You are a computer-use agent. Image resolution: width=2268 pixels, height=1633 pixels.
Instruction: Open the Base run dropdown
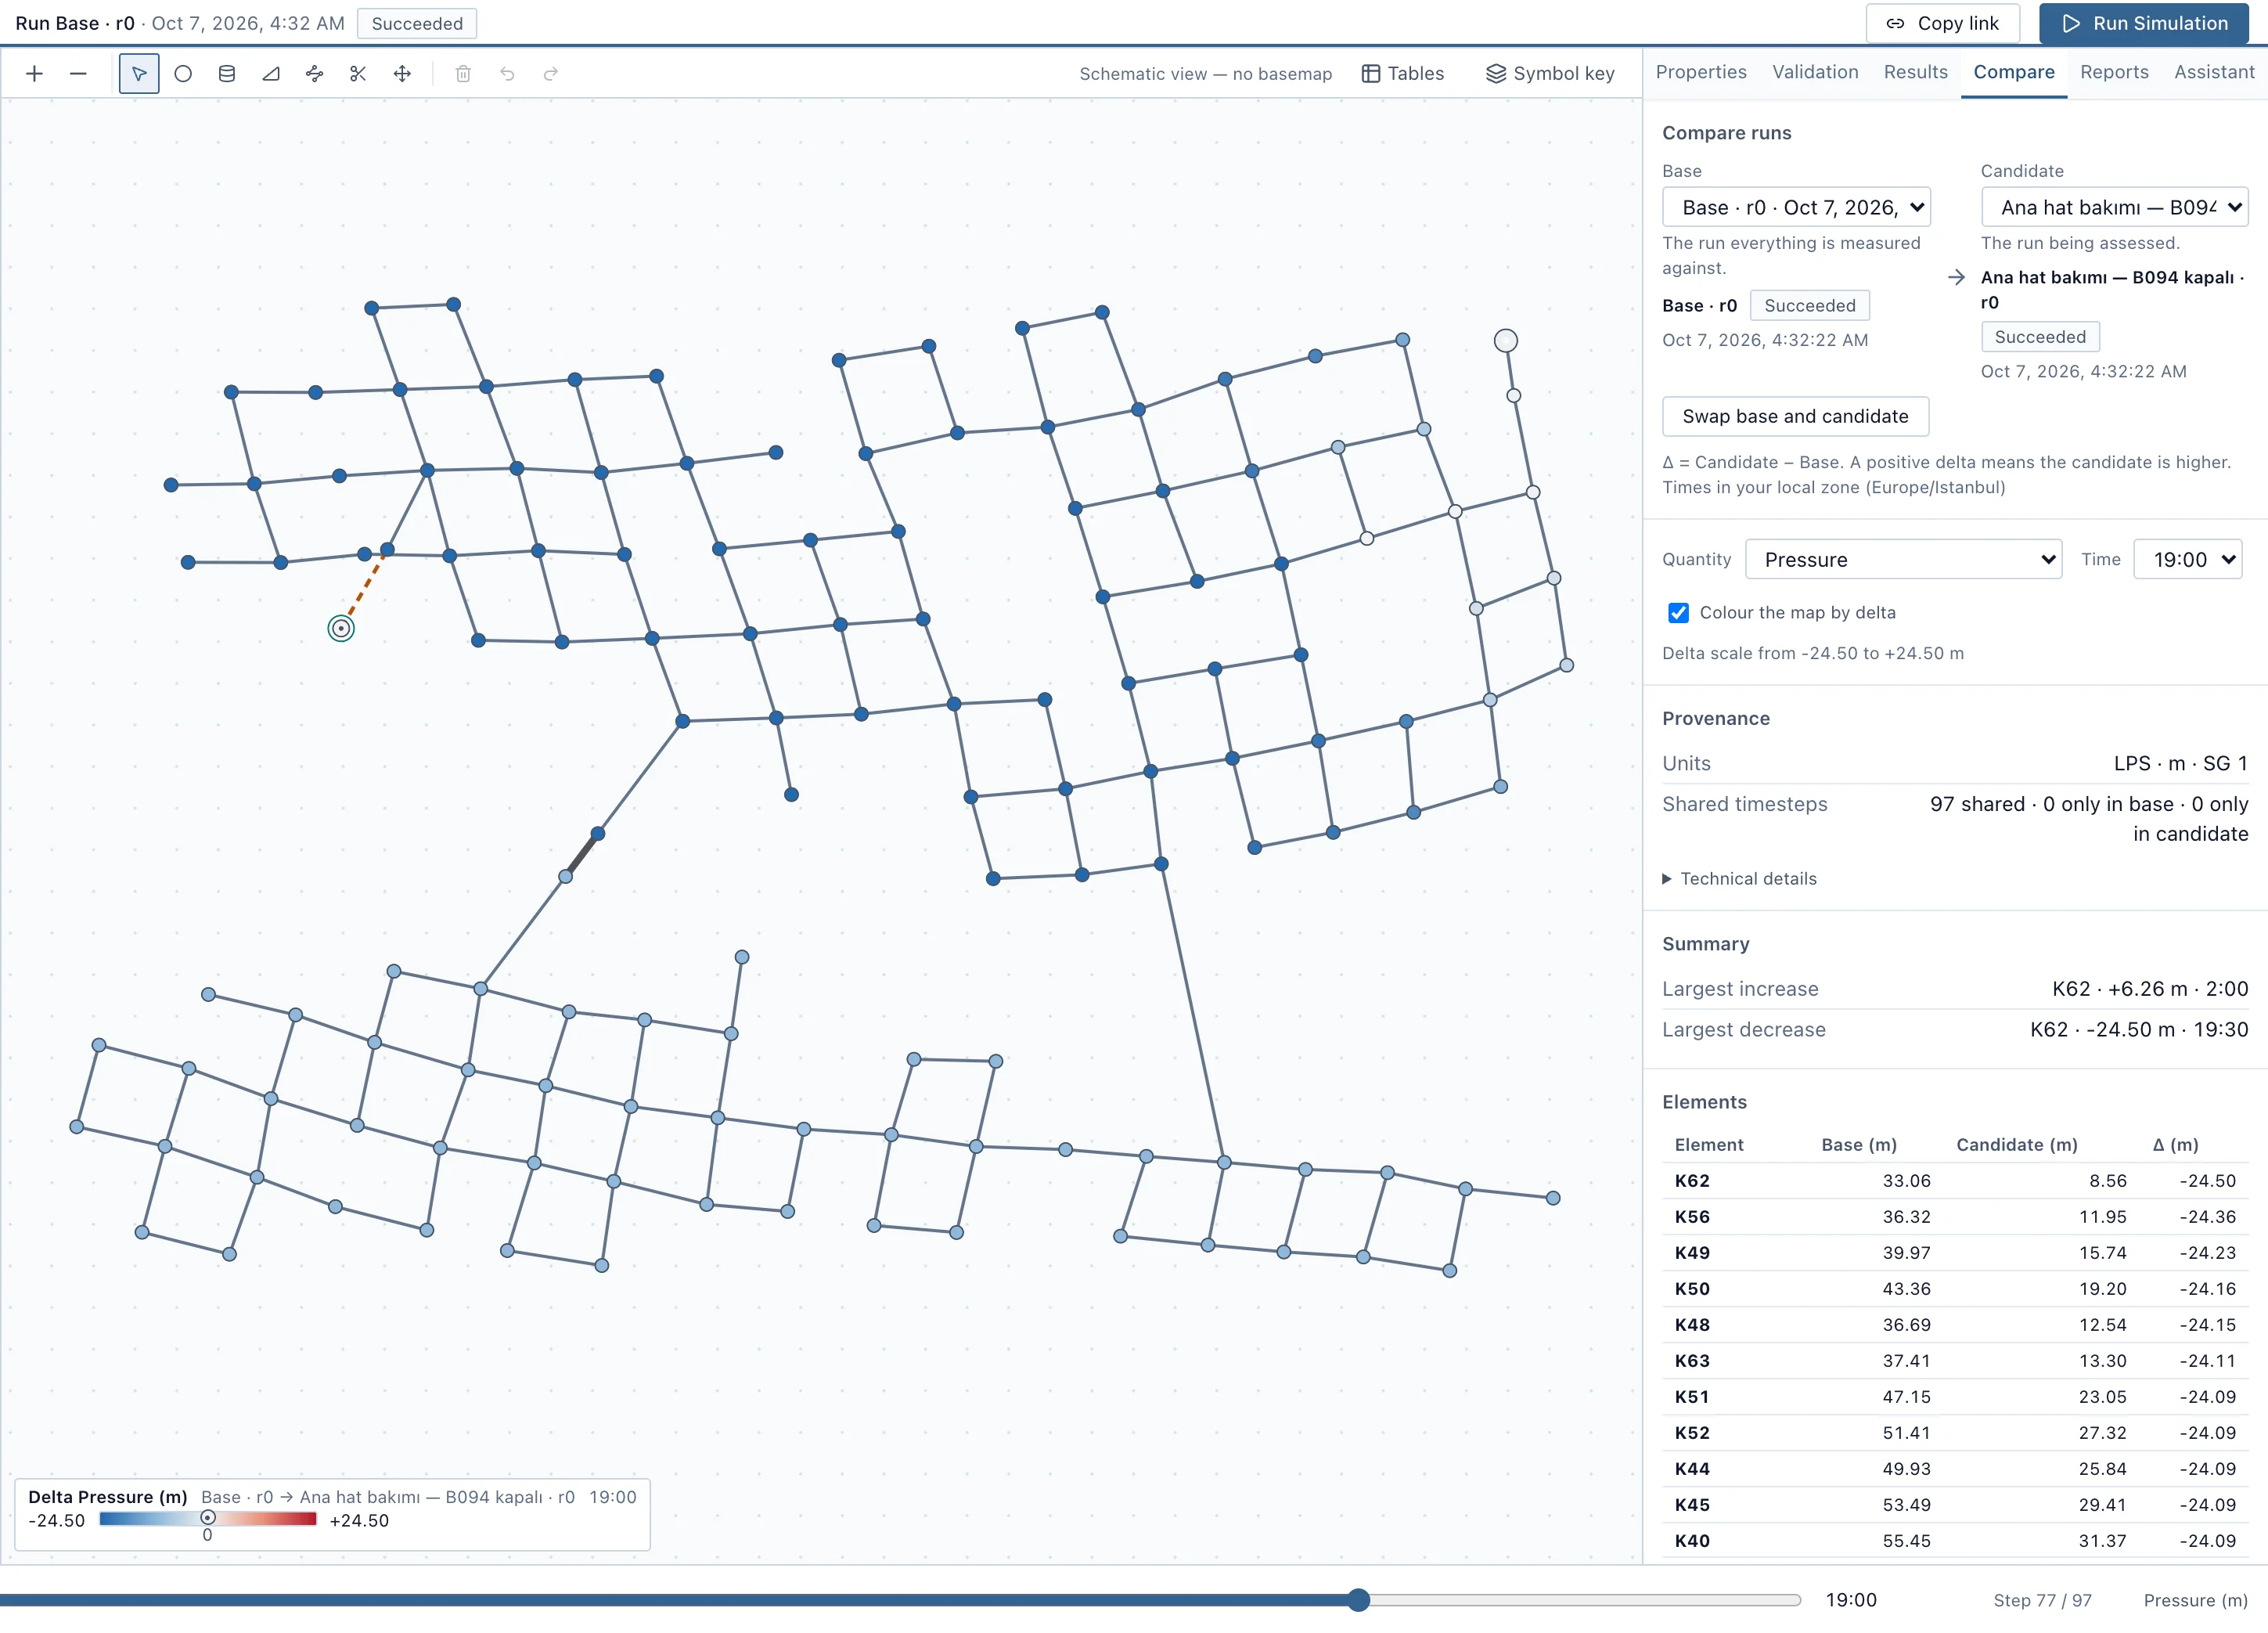[x=1796, y=207]
